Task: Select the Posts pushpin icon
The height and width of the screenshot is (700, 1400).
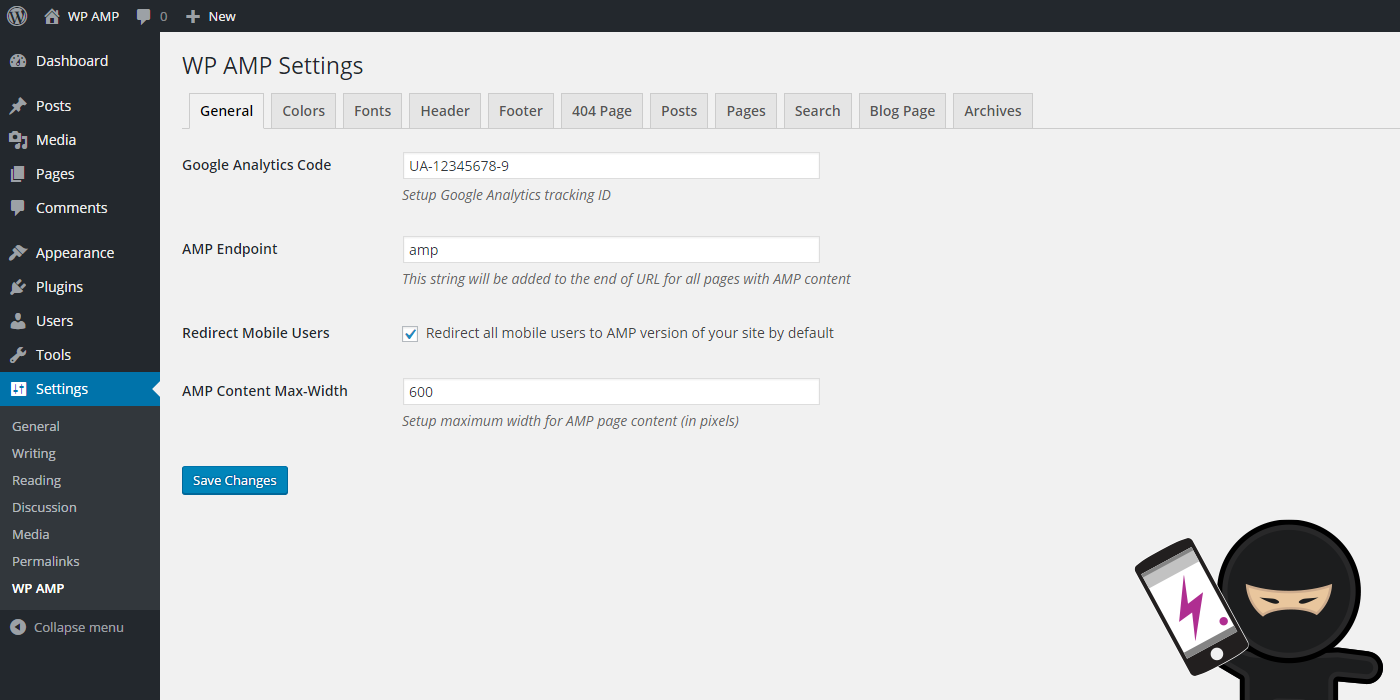Action: 20,105
